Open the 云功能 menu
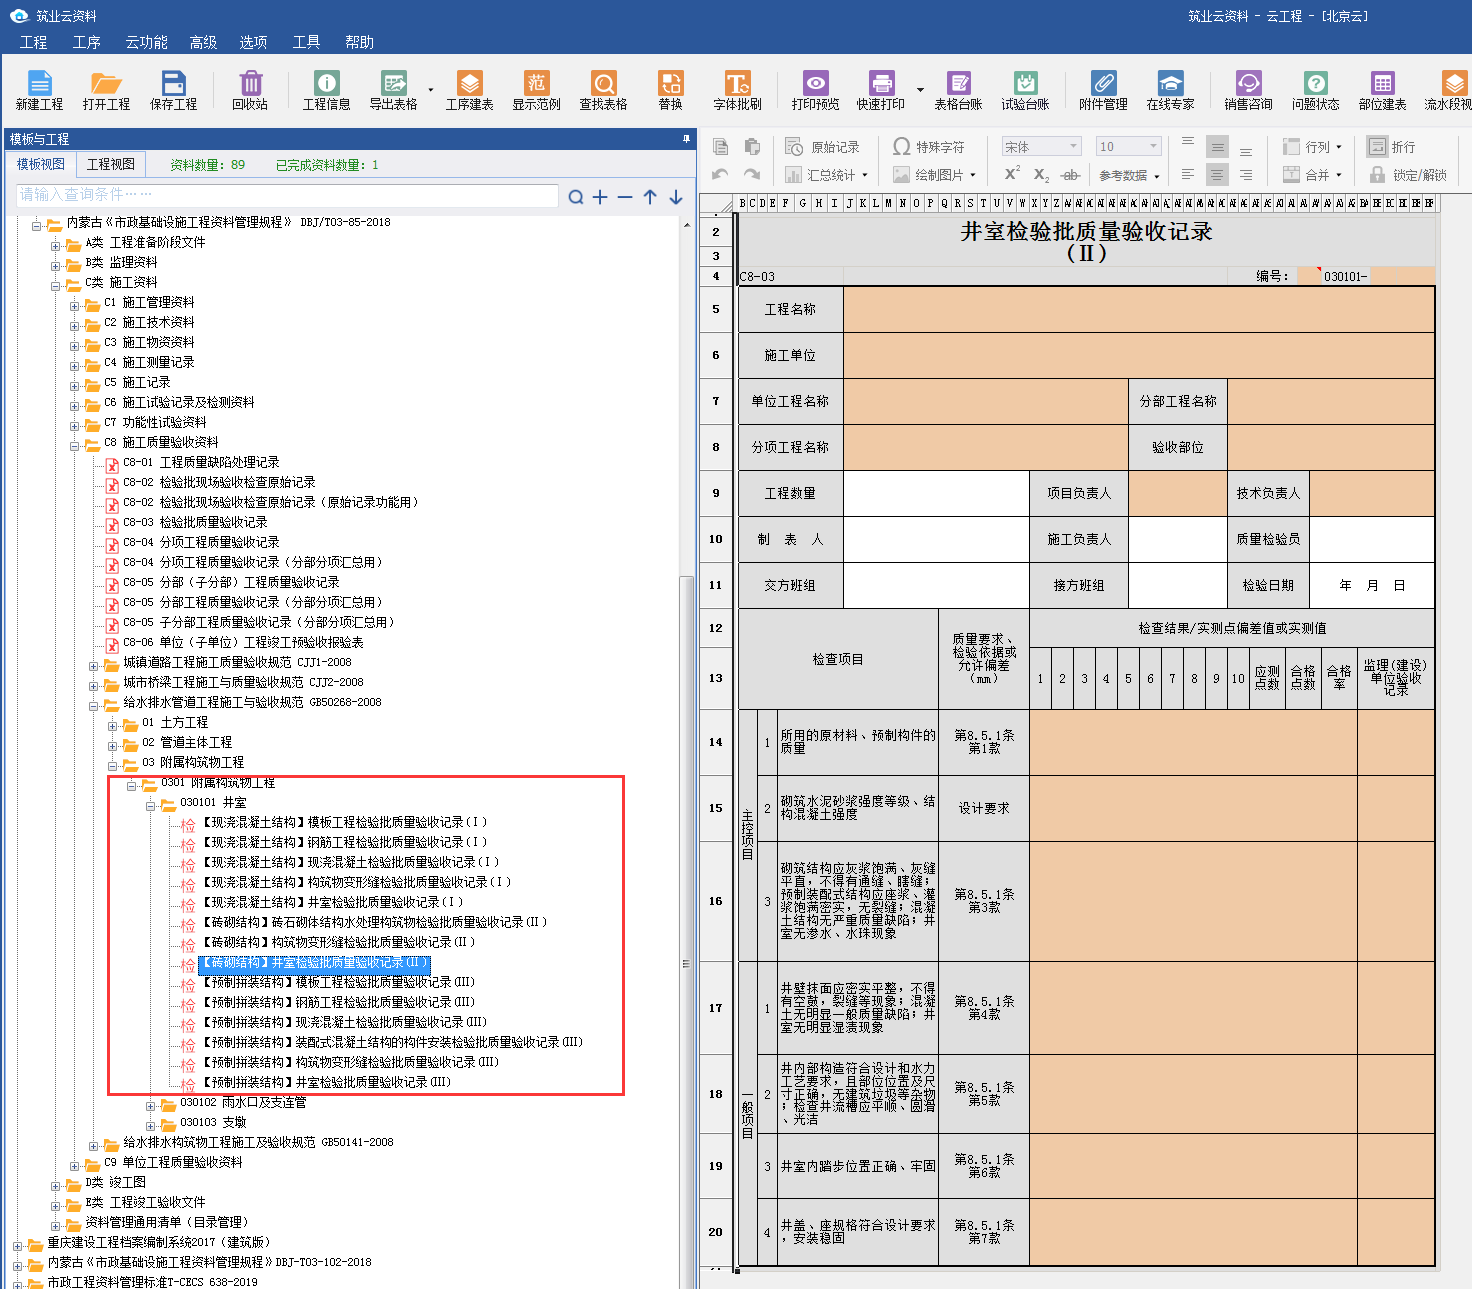This screenshot has width=1472, height=1289. (146, 42)
